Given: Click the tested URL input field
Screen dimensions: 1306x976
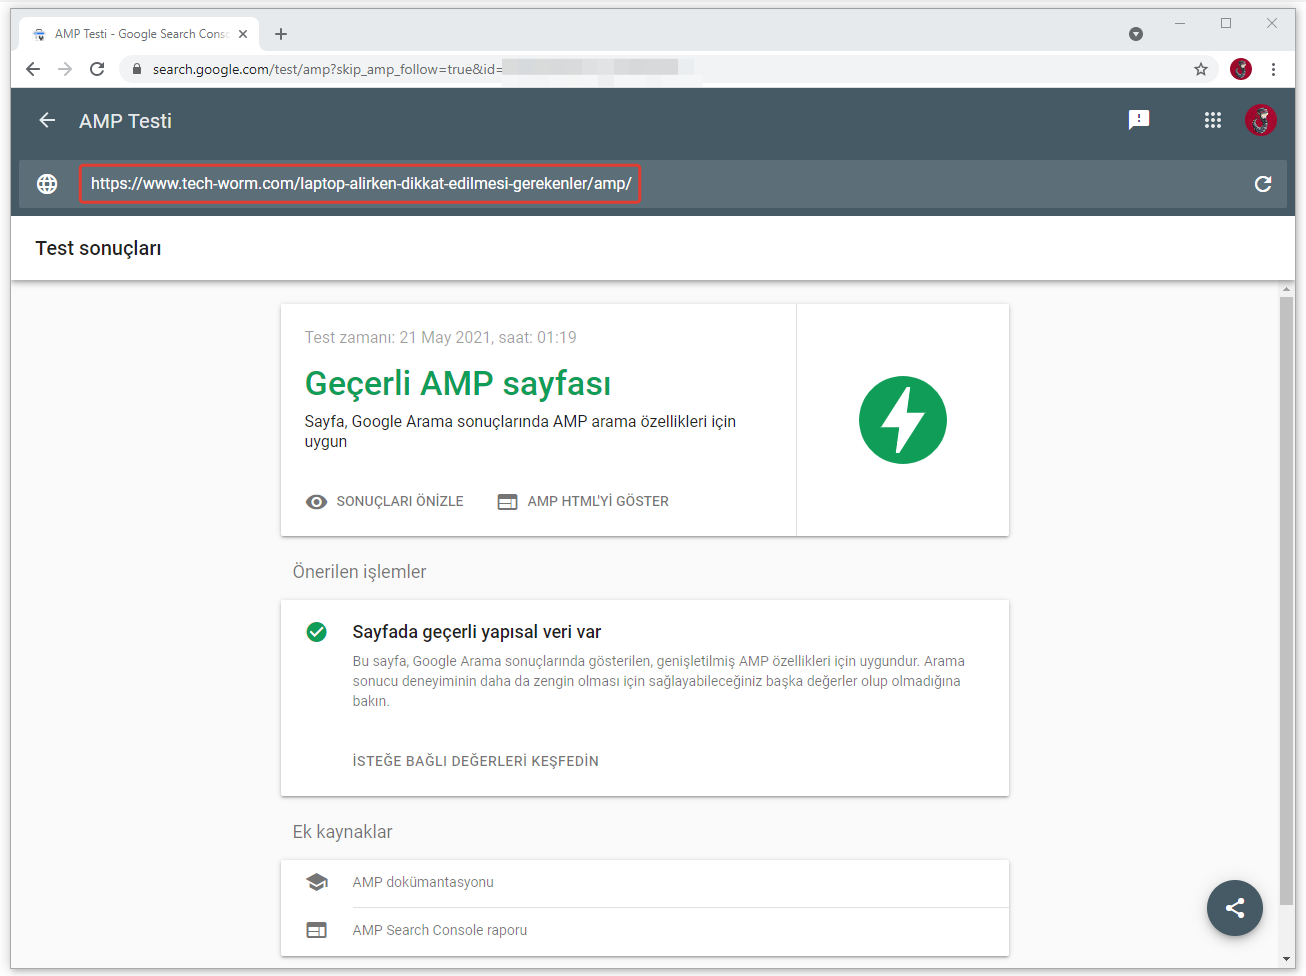Looking at the screenshot, I should 360,184.
